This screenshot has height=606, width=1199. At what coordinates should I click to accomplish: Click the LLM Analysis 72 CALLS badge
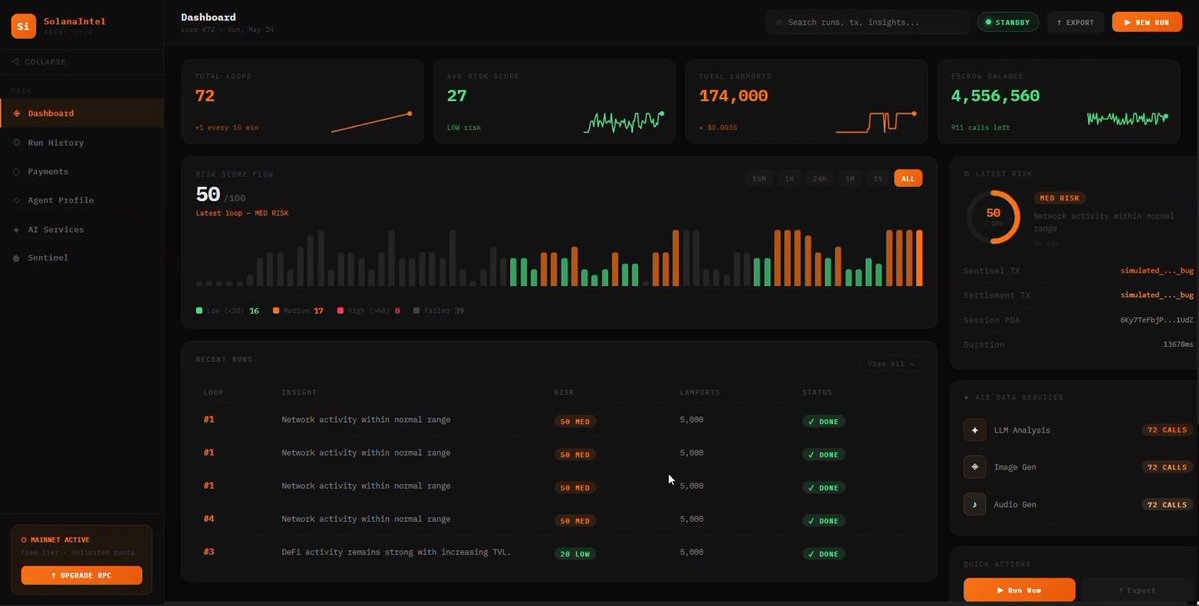(1167, 430)
